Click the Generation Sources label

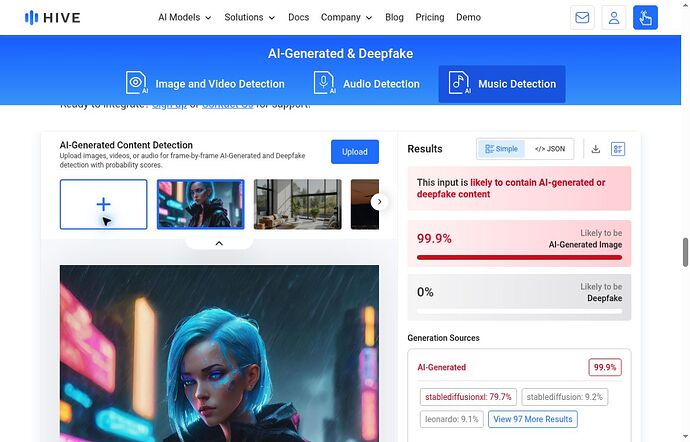(x=443, y=338)
